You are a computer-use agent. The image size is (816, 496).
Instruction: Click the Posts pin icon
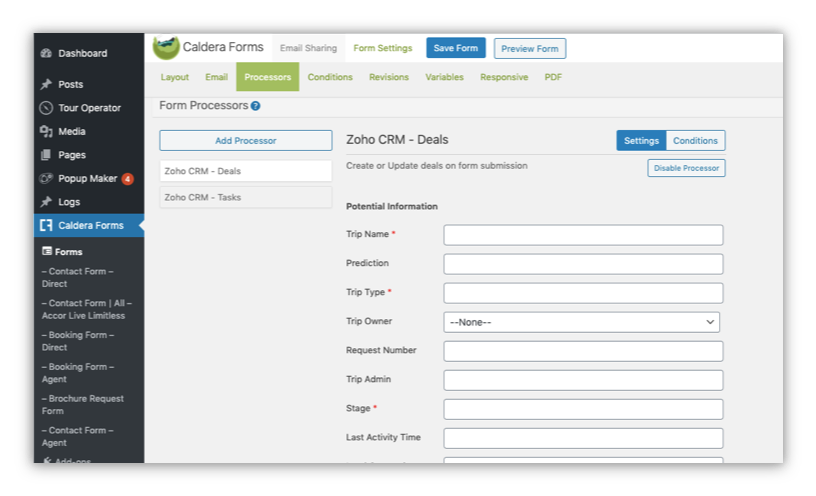(x=46, y=84)
